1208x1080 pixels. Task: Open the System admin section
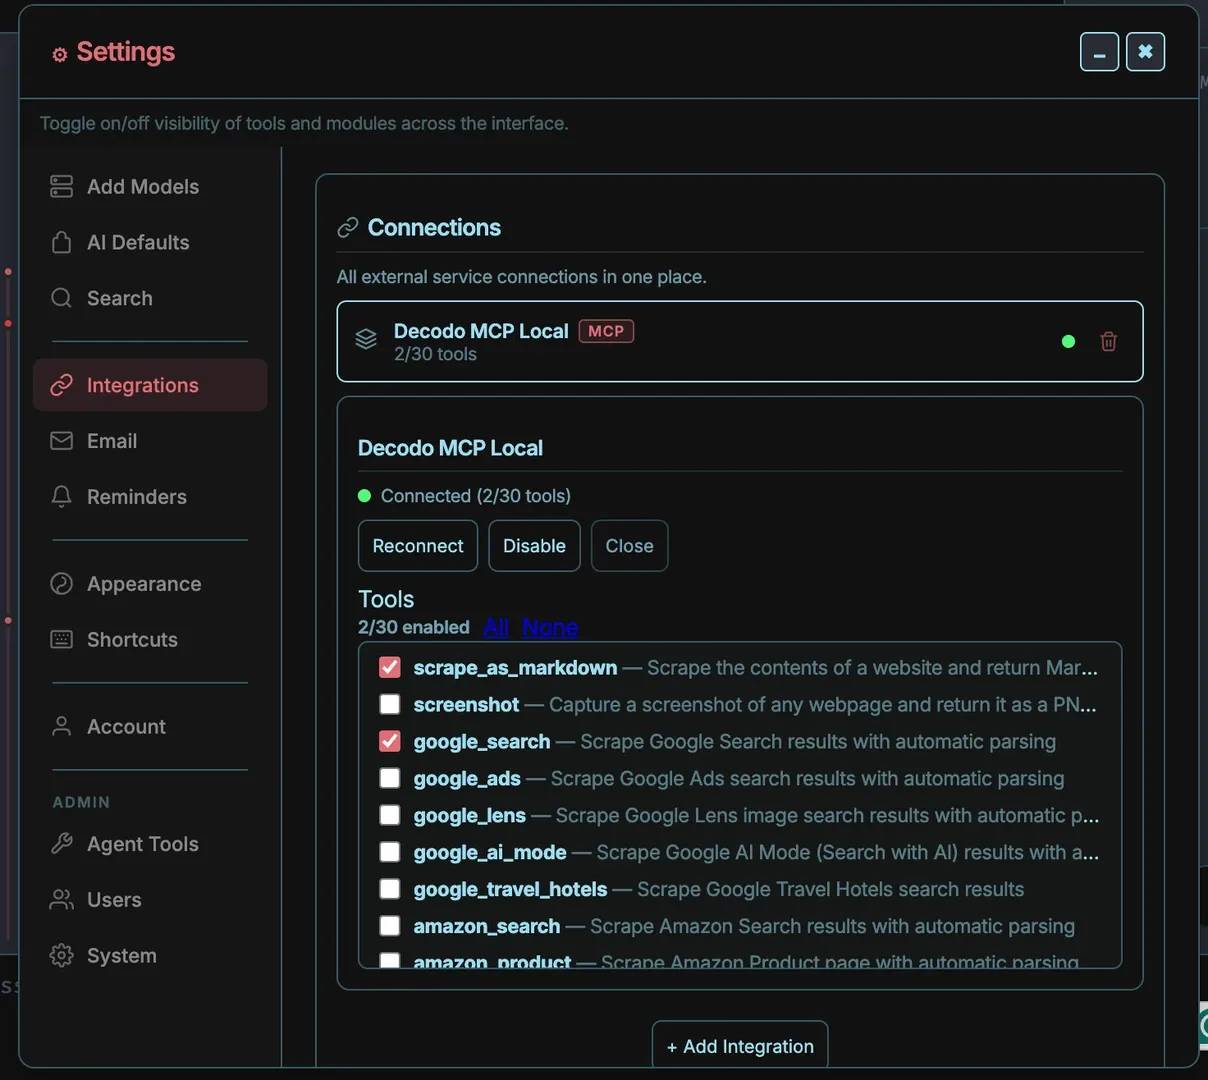[x=150, y=956]
